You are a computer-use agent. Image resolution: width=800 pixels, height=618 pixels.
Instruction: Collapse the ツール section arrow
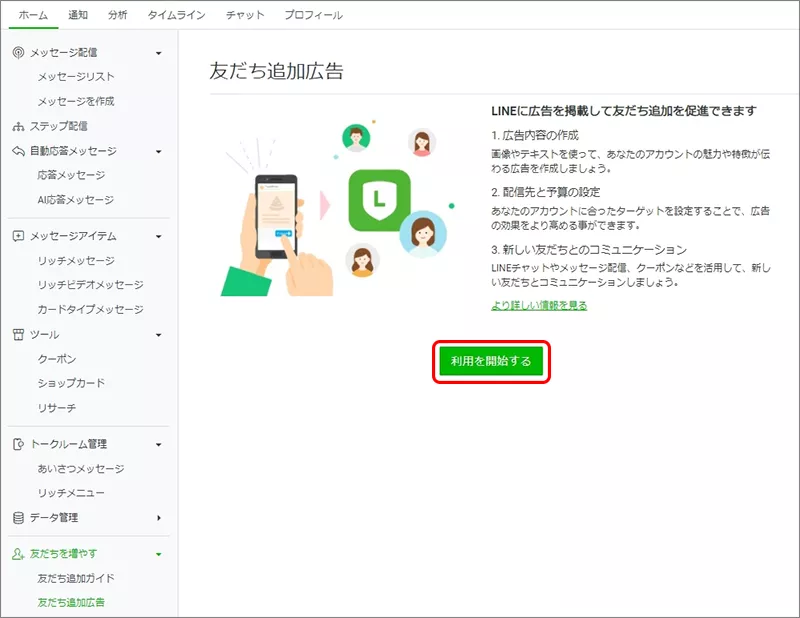point(159,335)
